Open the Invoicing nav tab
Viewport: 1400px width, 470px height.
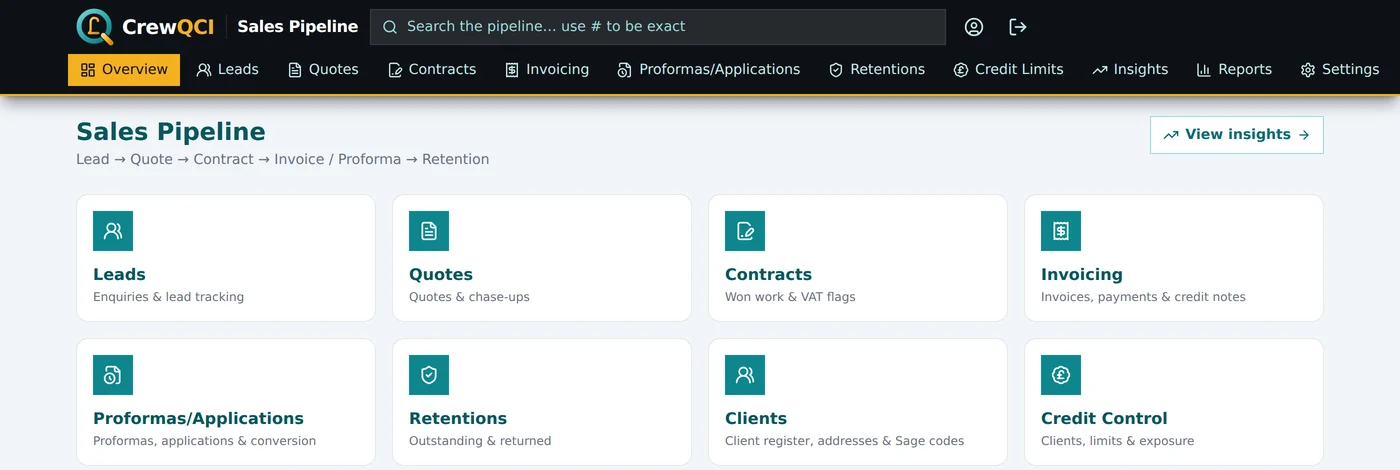click(x=547, y=70)
